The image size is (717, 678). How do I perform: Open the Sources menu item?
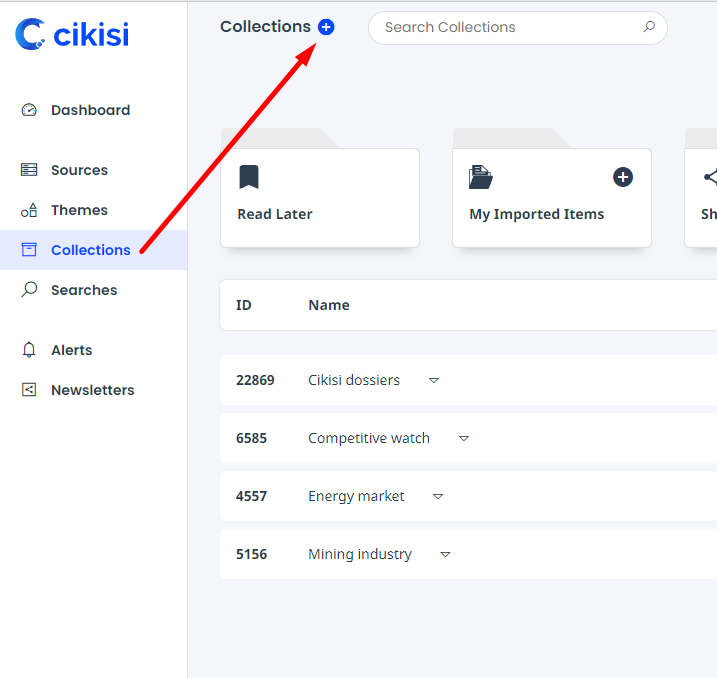click(79, 170)
